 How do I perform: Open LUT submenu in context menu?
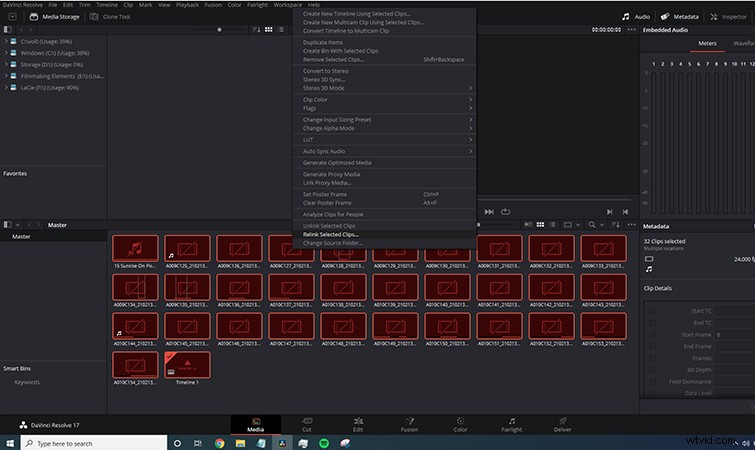tap(384, 140)
